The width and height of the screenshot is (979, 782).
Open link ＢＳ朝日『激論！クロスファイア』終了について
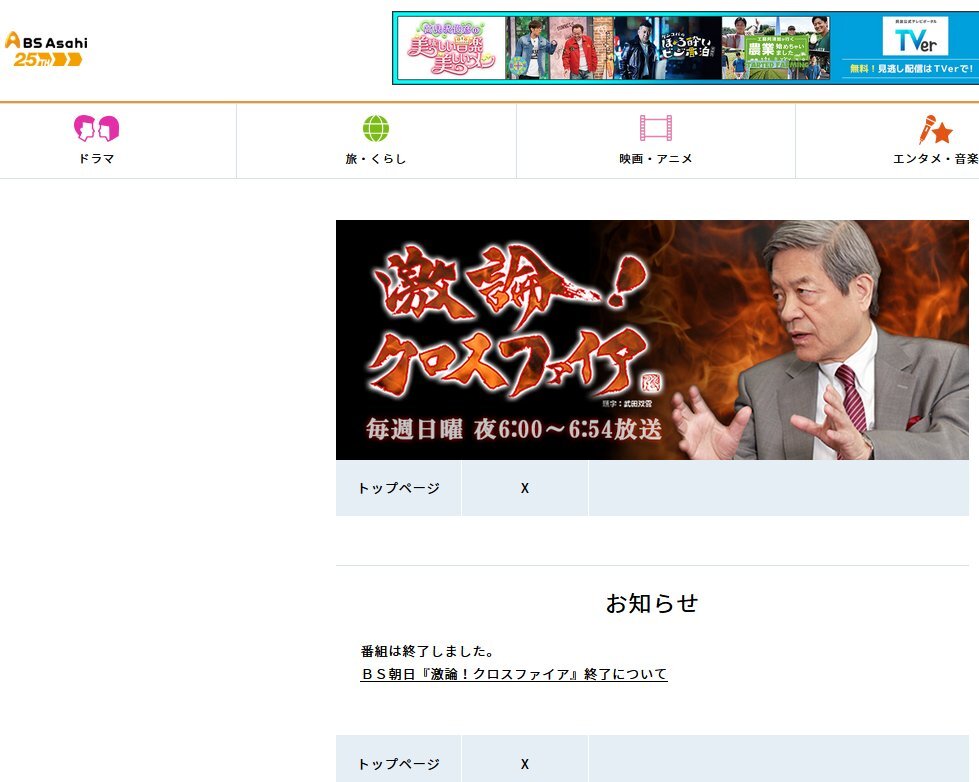pos(514,675)
